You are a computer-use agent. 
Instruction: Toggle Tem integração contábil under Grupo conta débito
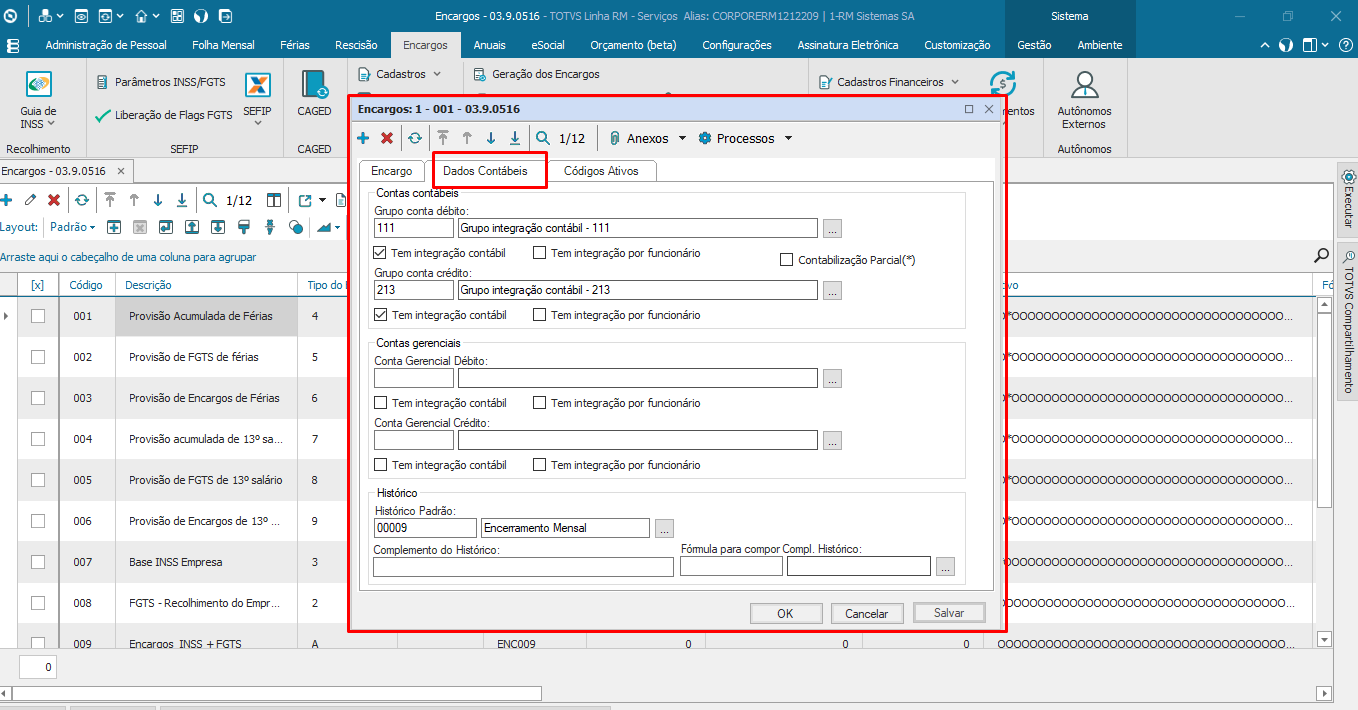tap(380, 253)
